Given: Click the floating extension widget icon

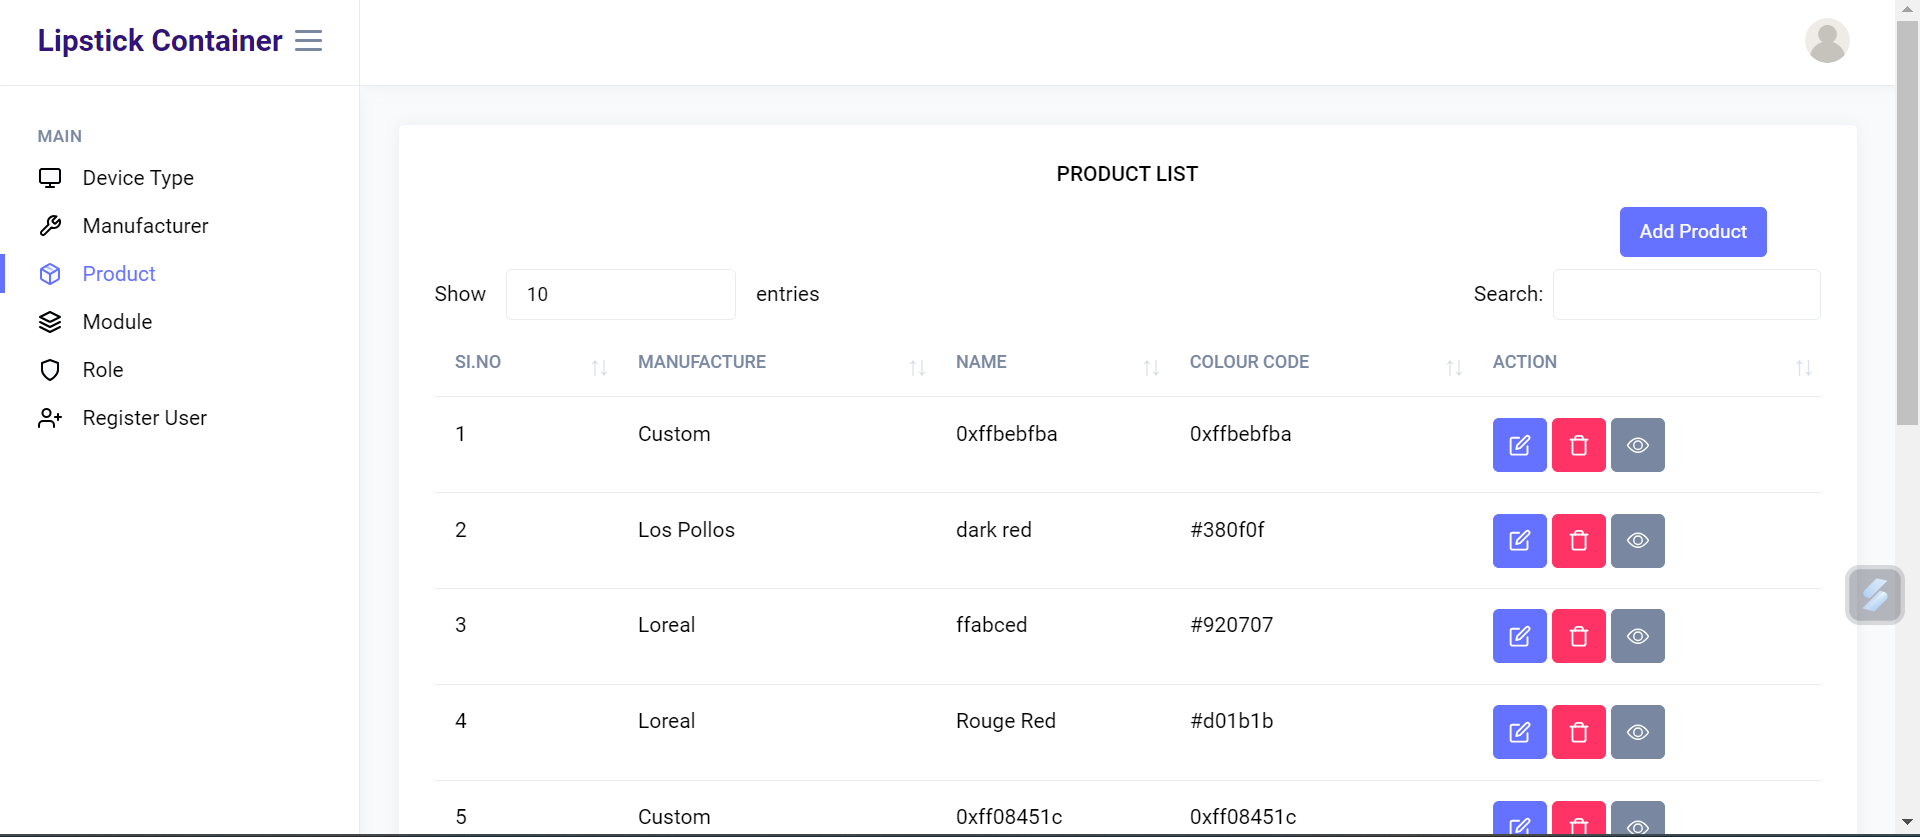Looking at the screenshot, I should coord(1874,595).
